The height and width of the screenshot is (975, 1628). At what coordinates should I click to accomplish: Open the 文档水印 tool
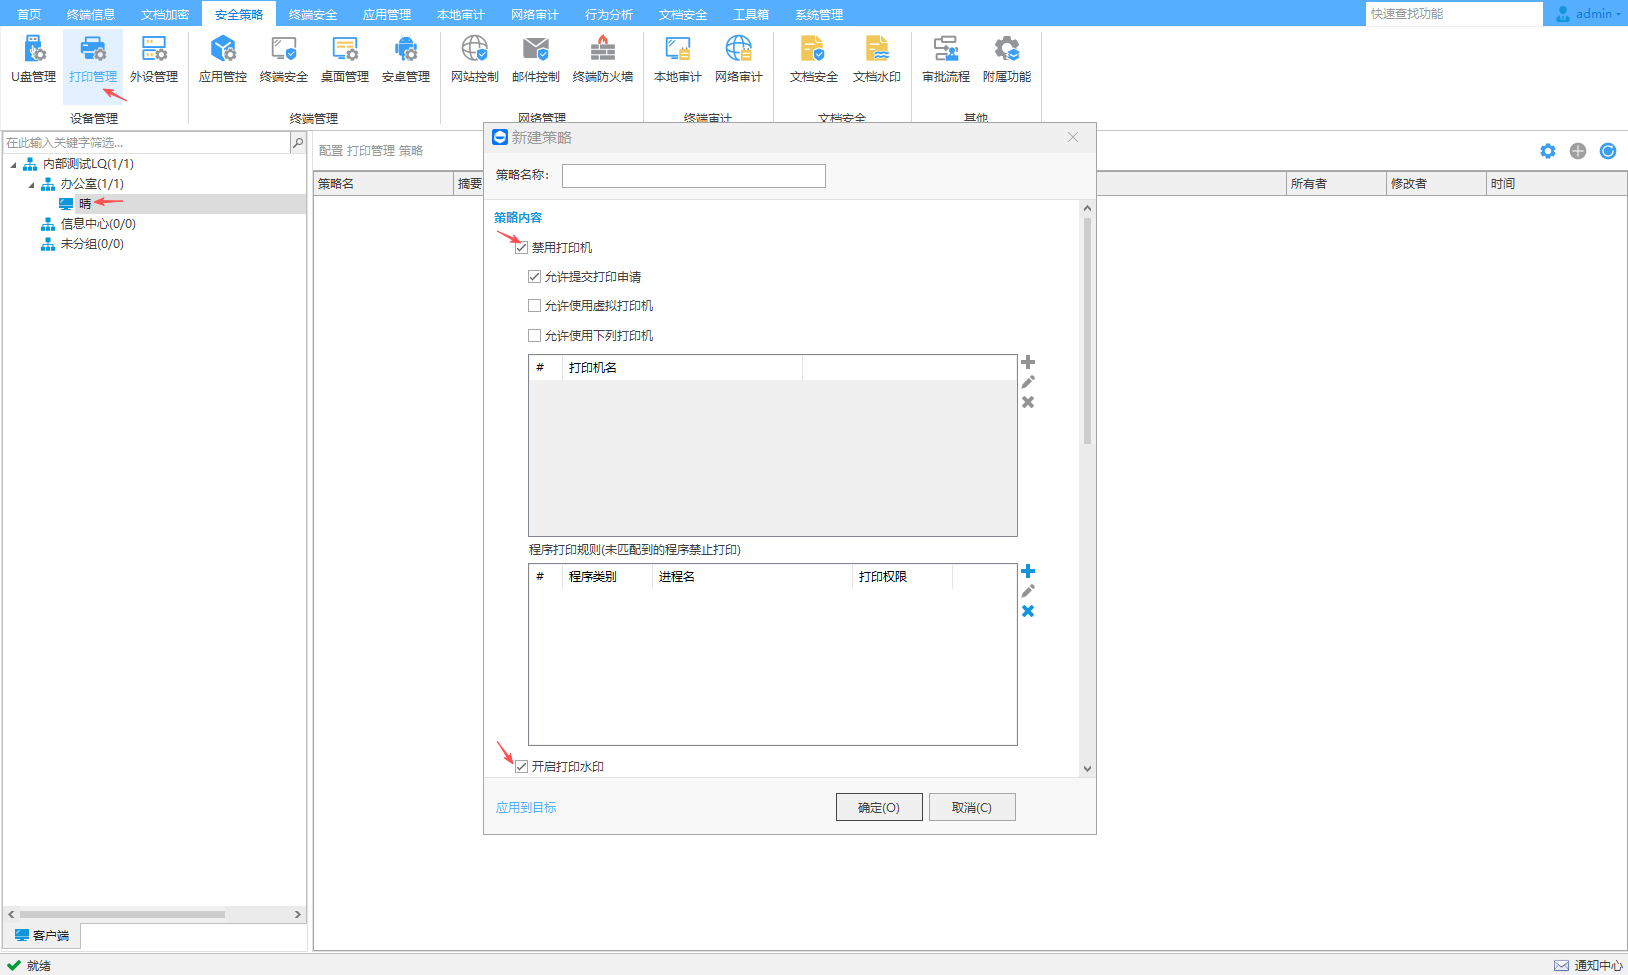(x=876, y=59)
